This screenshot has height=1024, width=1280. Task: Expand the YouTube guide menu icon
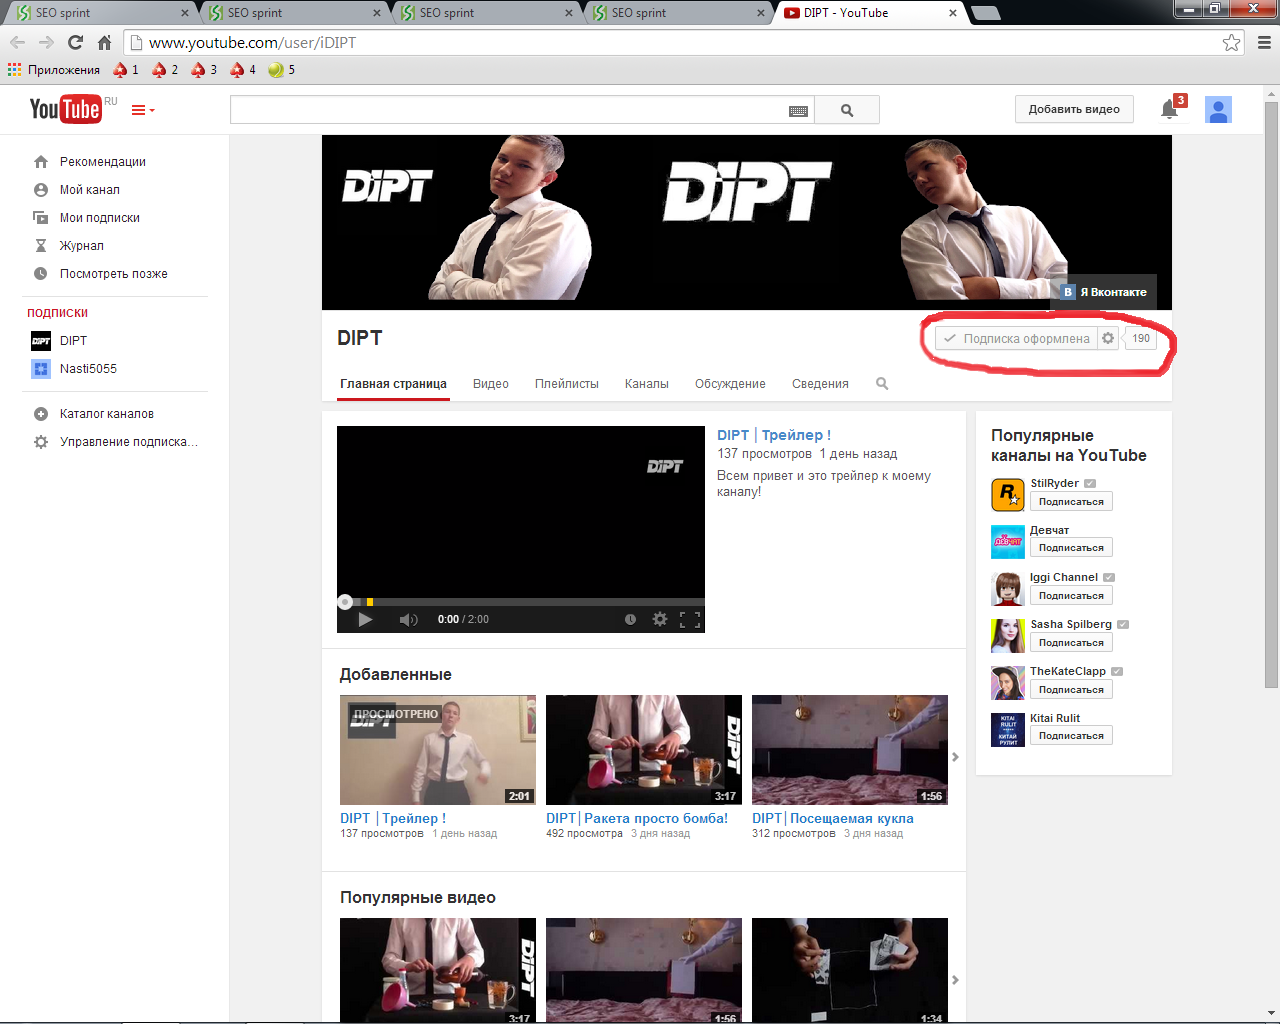143,110
